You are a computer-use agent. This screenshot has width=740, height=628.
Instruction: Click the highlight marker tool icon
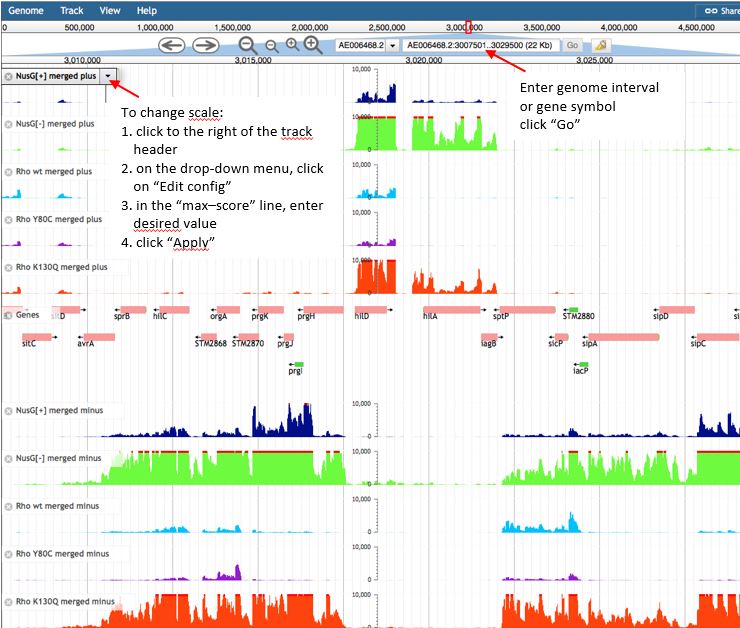point(600,45)
